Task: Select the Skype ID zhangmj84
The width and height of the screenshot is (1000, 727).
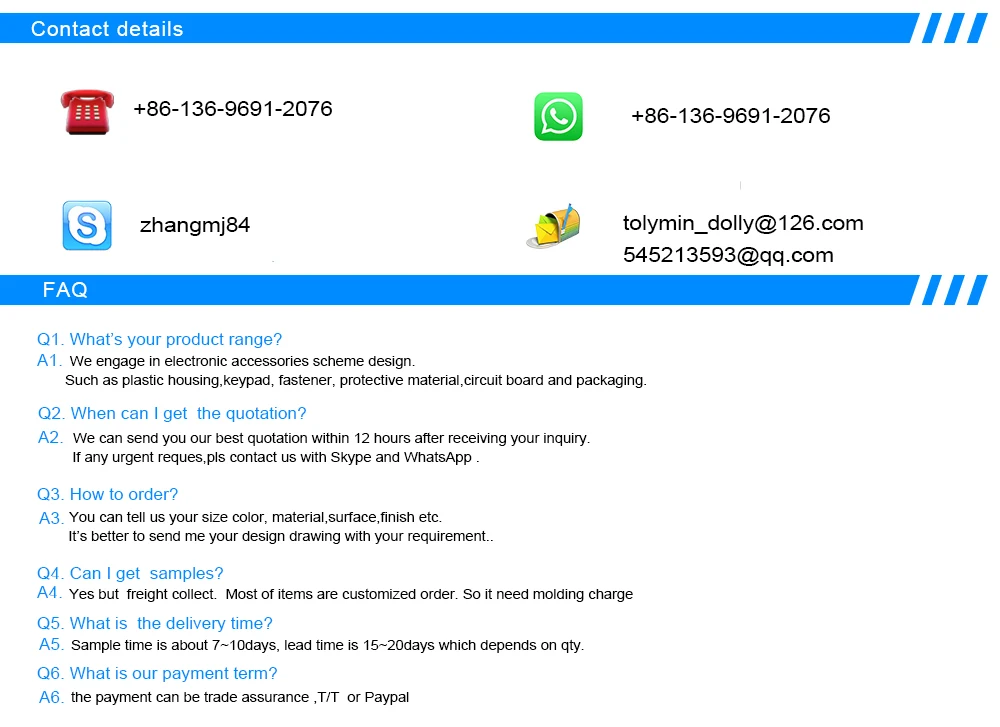Action: tap(195, 225)
